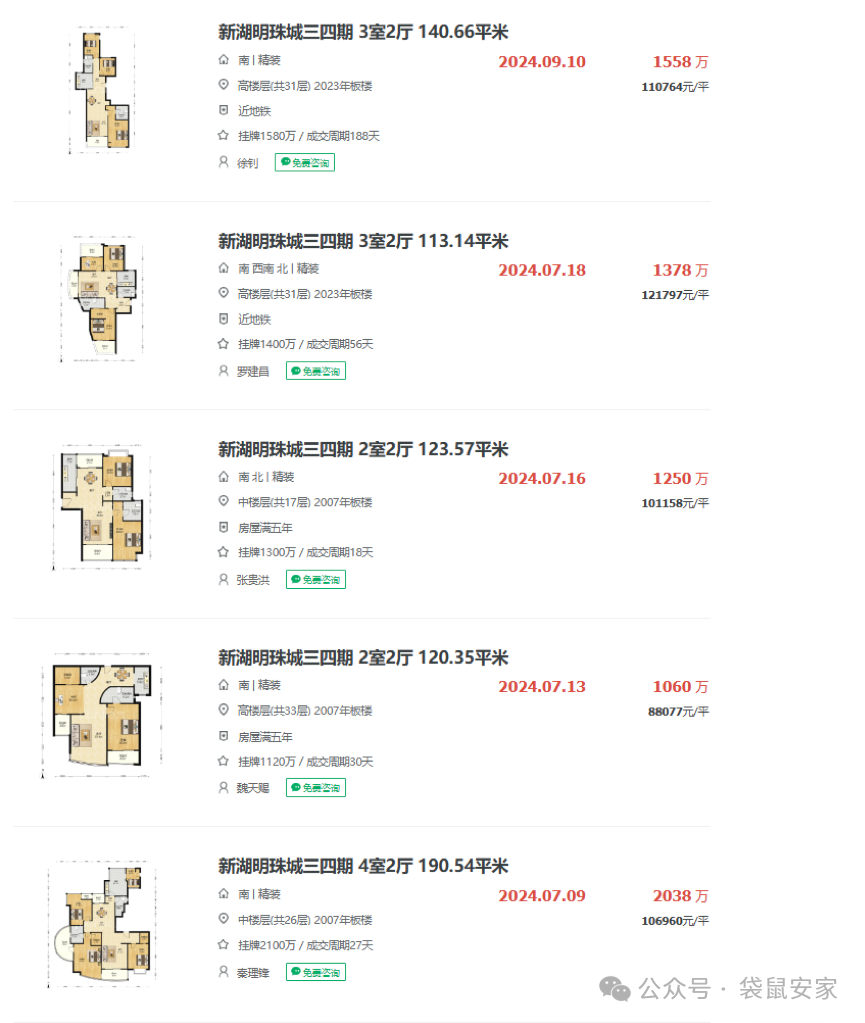Screen dimensions: 865x1023
Task: Click the agent person icon beside 徐钊
Action: [x=223, y=162]
